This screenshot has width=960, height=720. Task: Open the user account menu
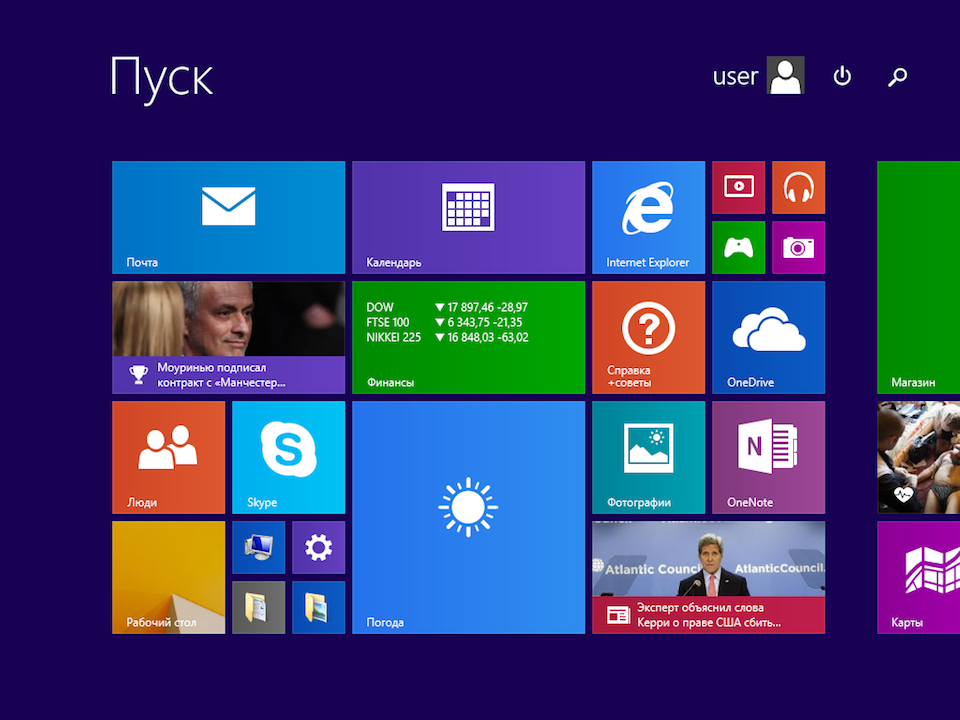coord(758,75)
